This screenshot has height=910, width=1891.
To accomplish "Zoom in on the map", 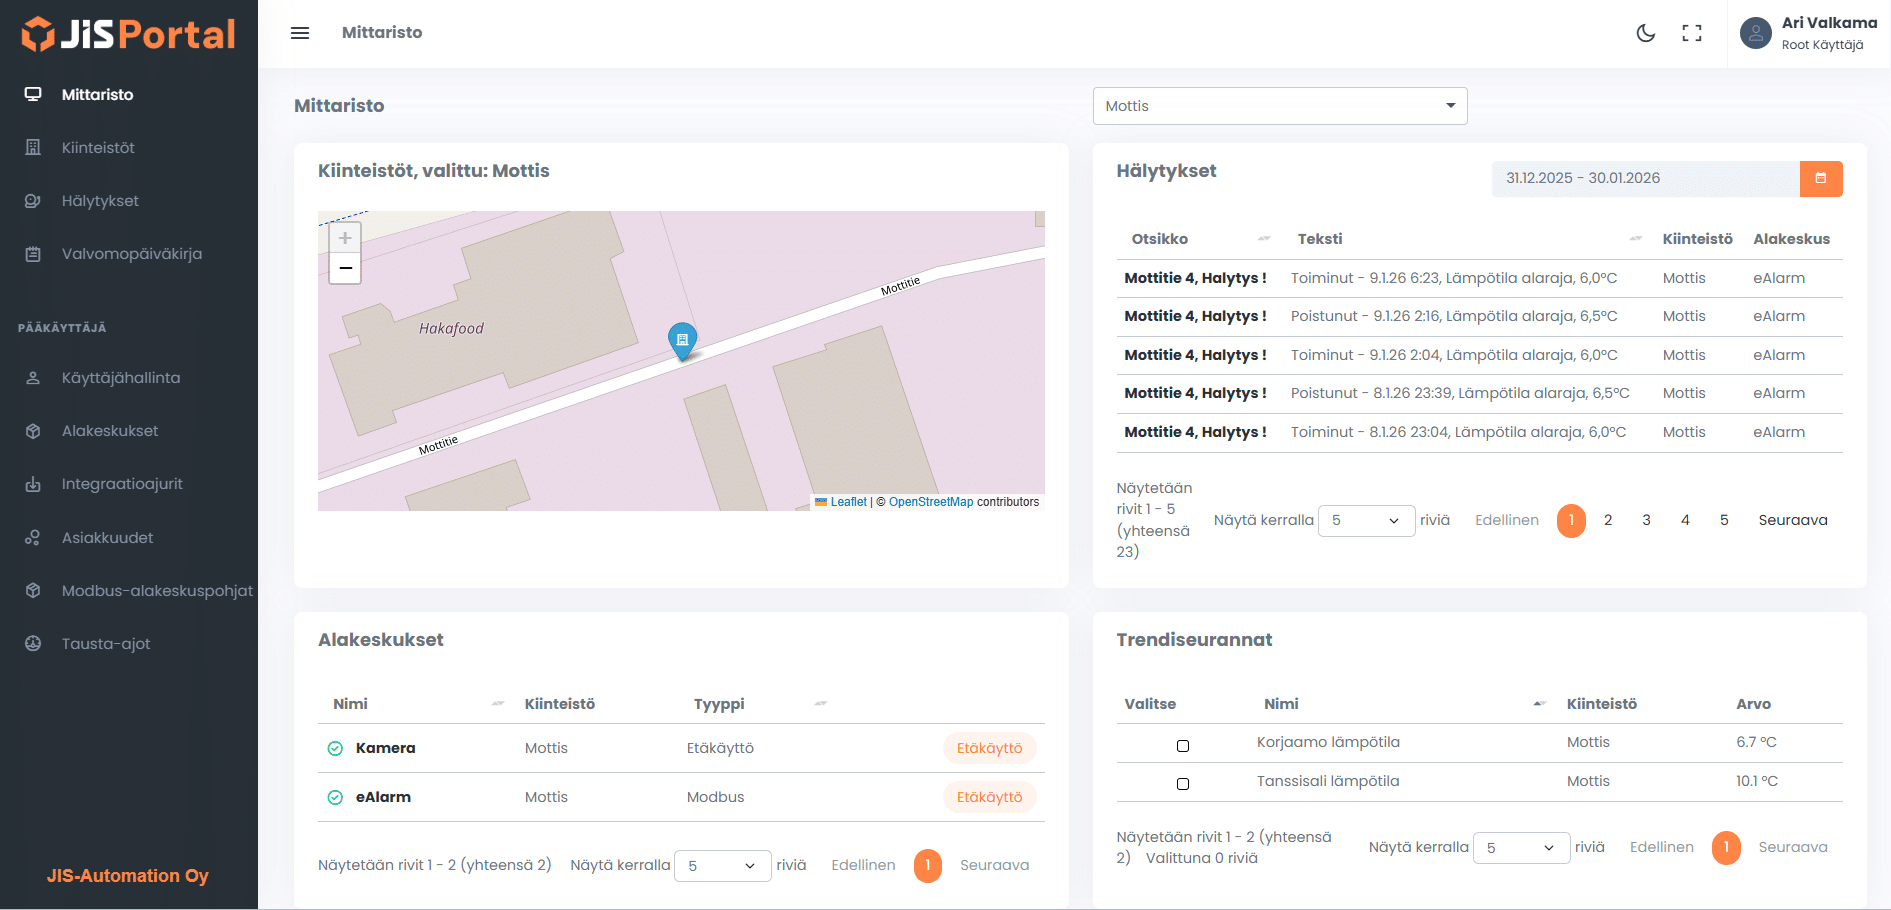I will [345, 238].
